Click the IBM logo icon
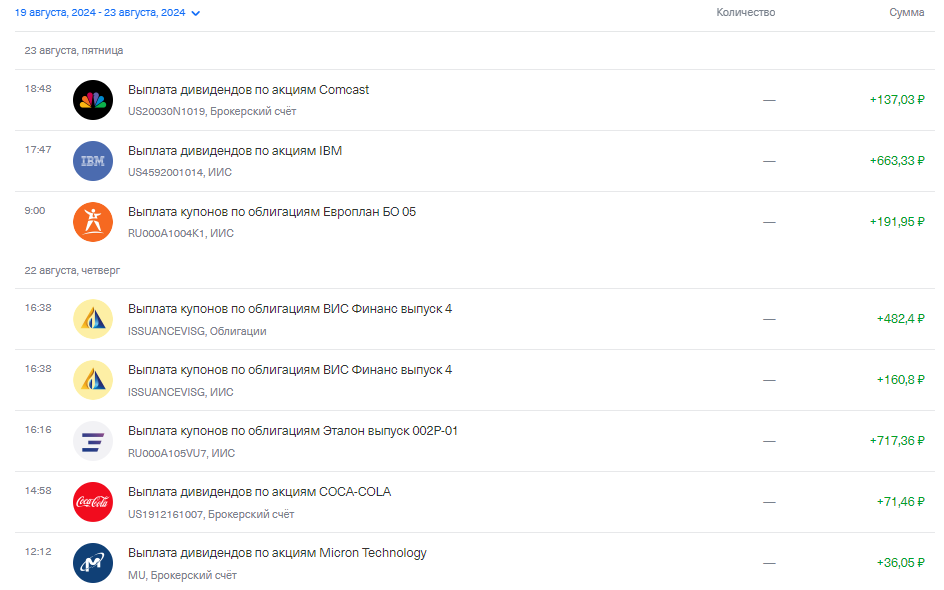Viewport: 944px width, 590px height. click(93, 161)
